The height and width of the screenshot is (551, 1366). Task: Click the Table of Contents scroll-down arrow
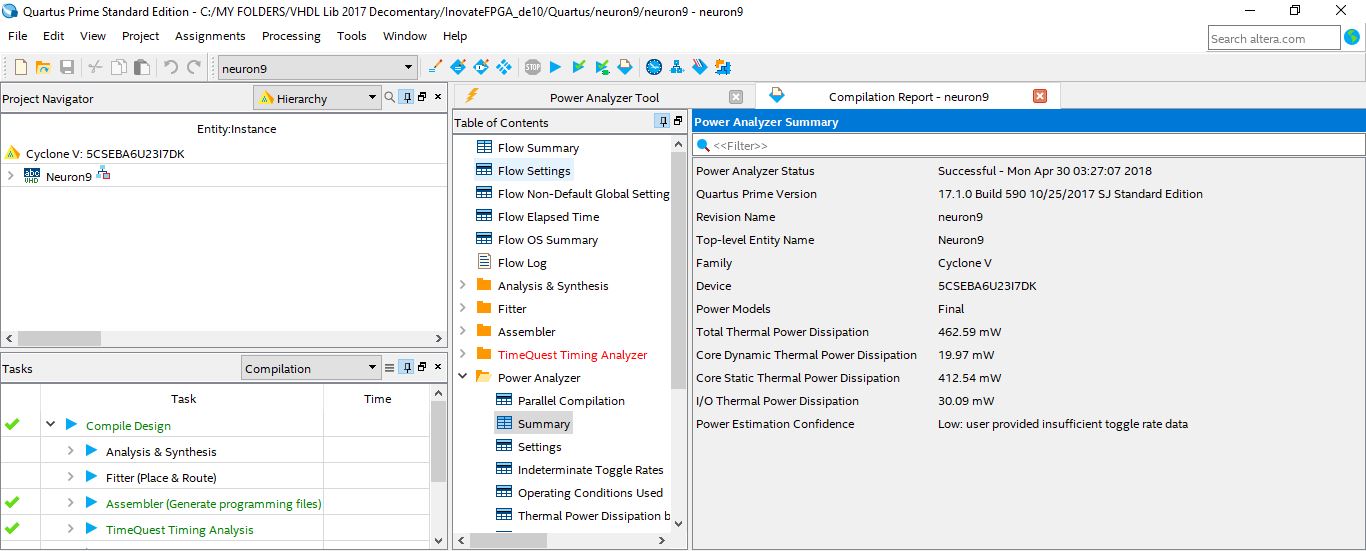pyautogui.click(x=679, y=523)
